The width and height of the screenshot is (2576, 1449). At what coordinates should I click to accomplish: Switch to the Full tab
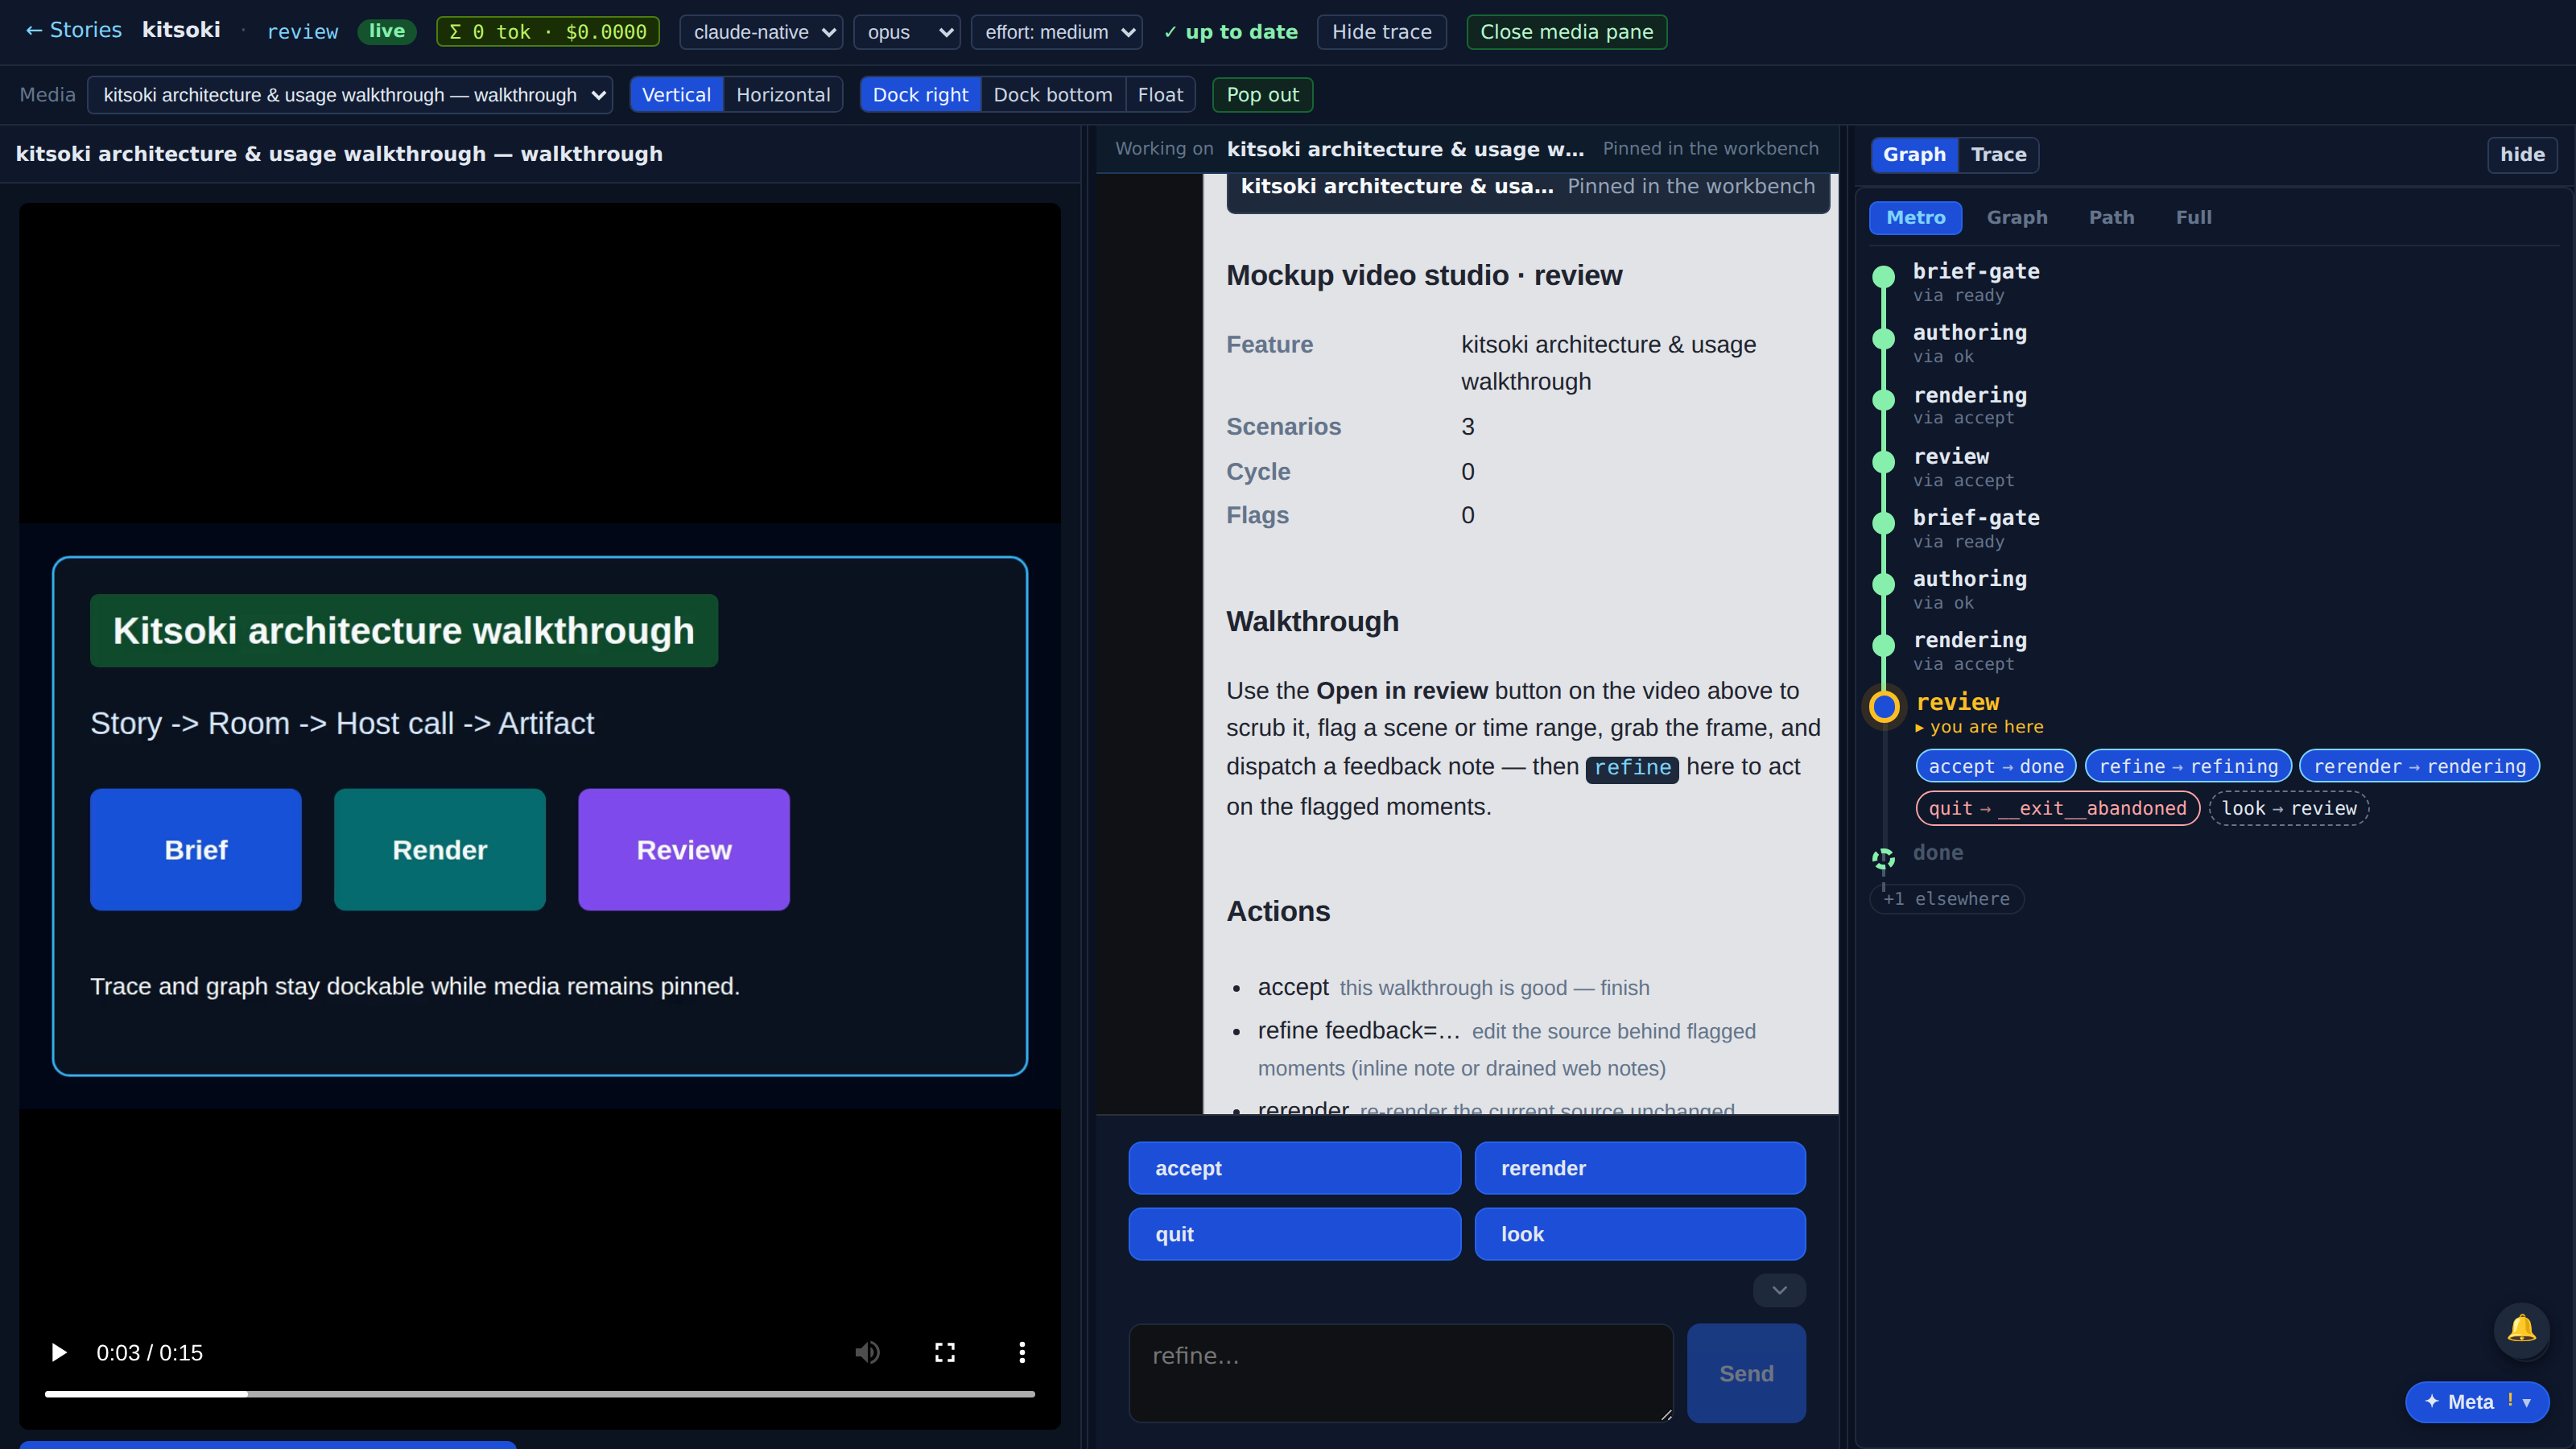2193,218
